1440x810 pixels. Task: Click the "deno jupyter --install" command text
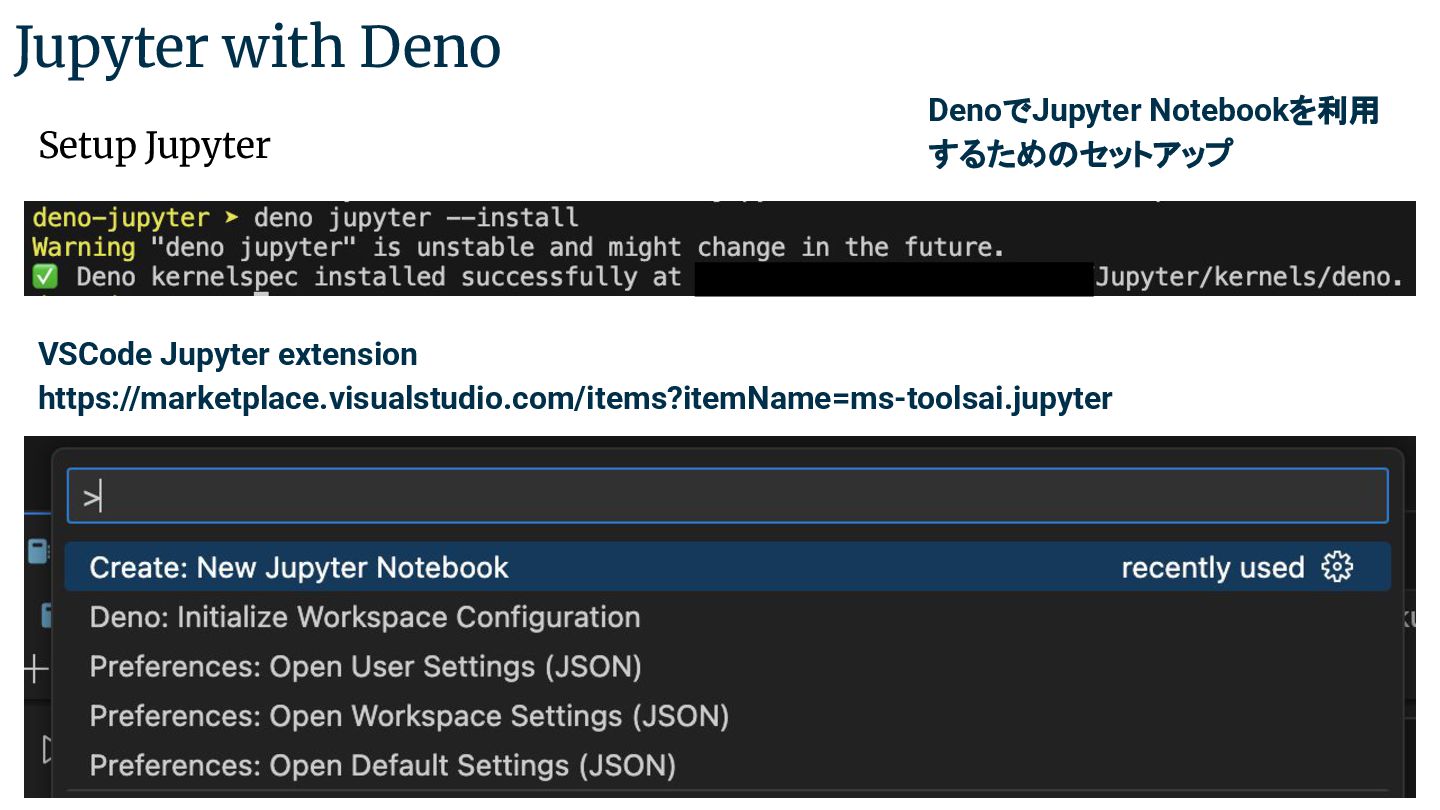tap(416, 217)
